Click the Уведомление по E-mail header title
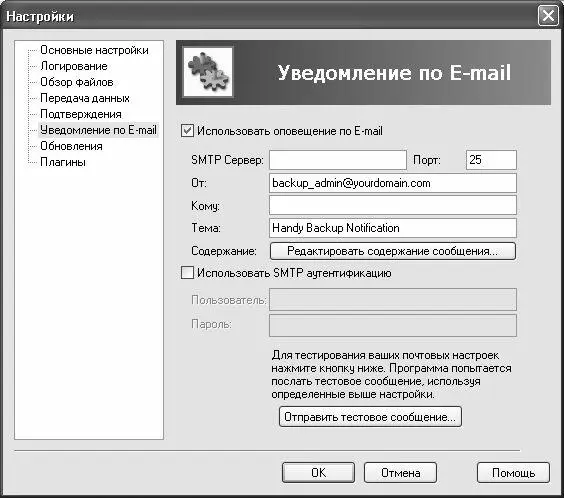Image resolution: width=564 pixels, height=498 pixels. (x=394, y=72)
